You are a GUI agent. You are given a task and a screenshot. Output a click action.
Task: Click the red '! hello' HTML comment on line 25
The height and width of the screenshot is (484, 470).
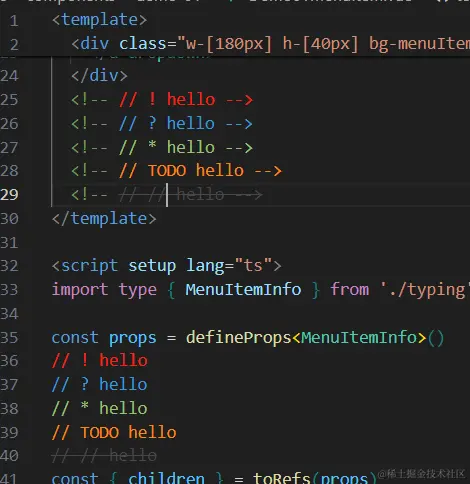pyautogui.click(x=162, y=100)
